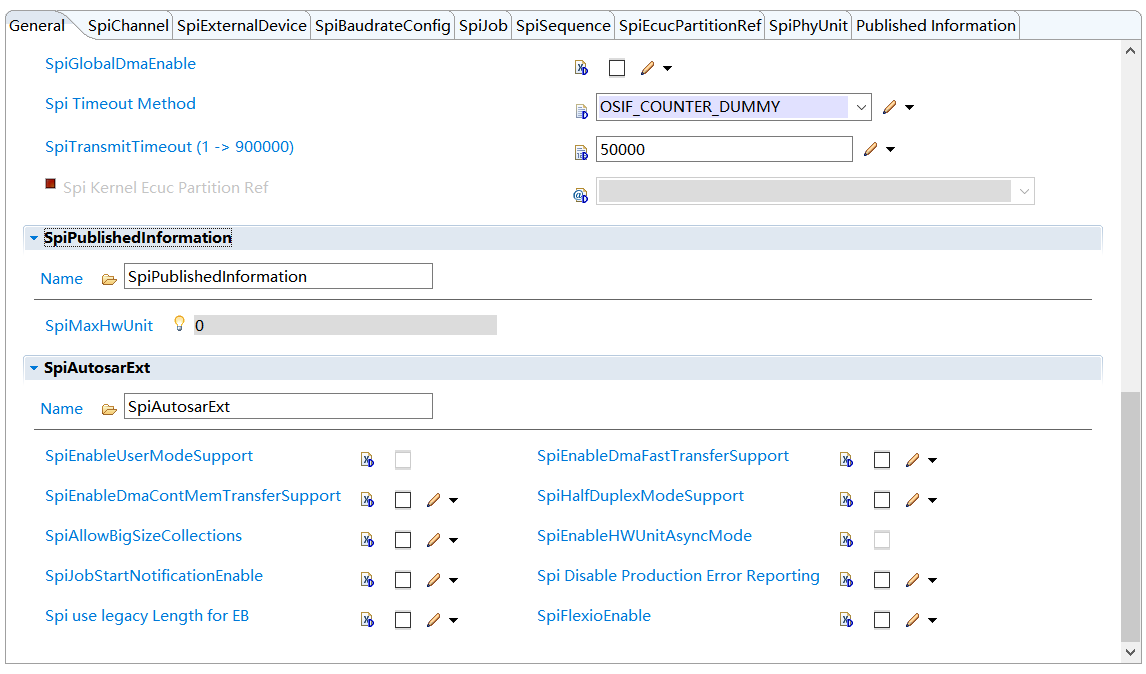Check the SpiEnableDmaFastTransferSupport box
The image size is (1146, 674).
click(x=882, y=460)
